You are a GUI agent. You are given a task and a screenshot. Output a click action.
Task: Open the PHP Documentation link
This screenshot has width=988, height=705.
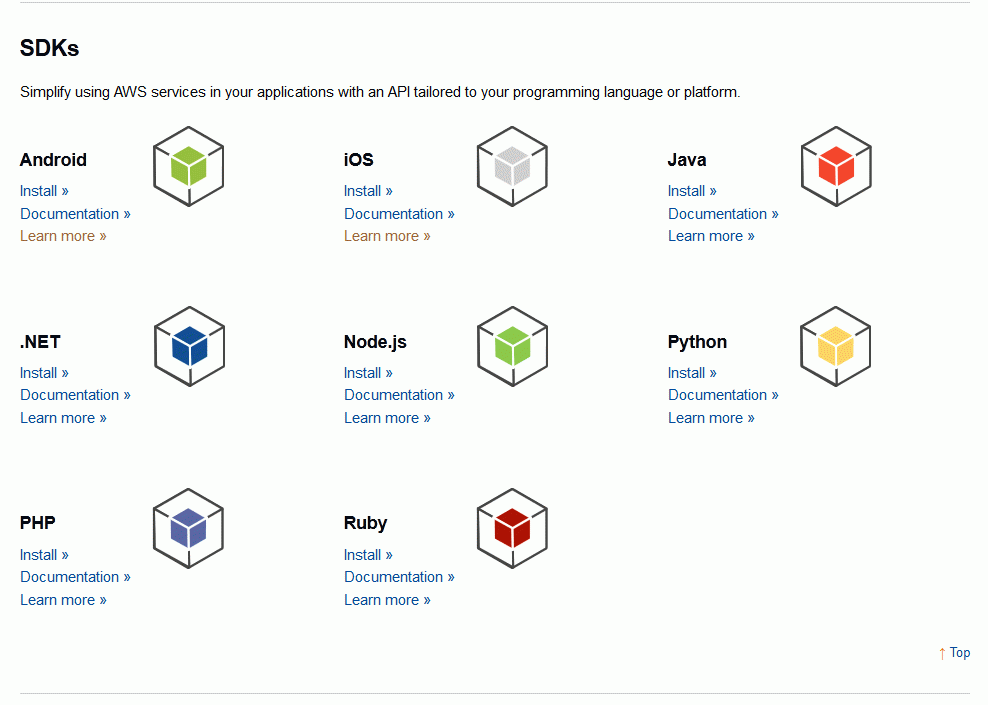(75, 577)
